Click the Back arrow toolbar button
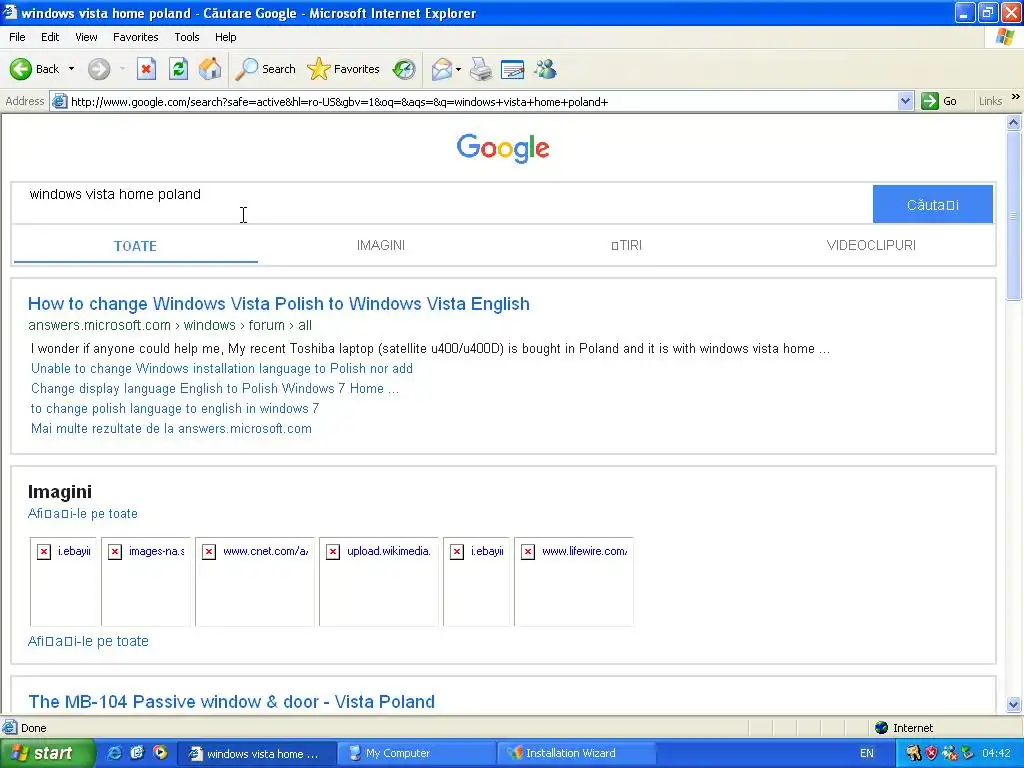The height and width of the screenshot is (768, 1024). click(x=34, y=69)
